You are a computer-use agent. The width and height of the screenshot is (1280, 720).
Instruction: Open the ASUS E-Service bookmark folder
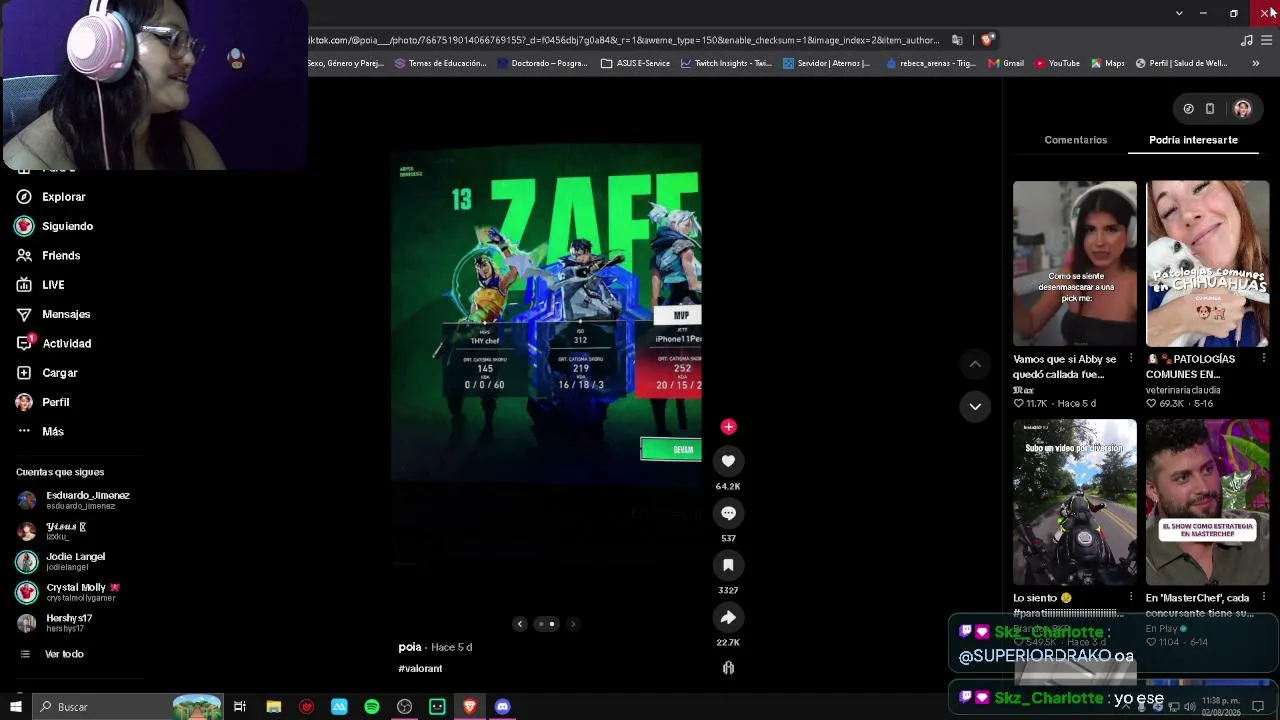(635, 63)
